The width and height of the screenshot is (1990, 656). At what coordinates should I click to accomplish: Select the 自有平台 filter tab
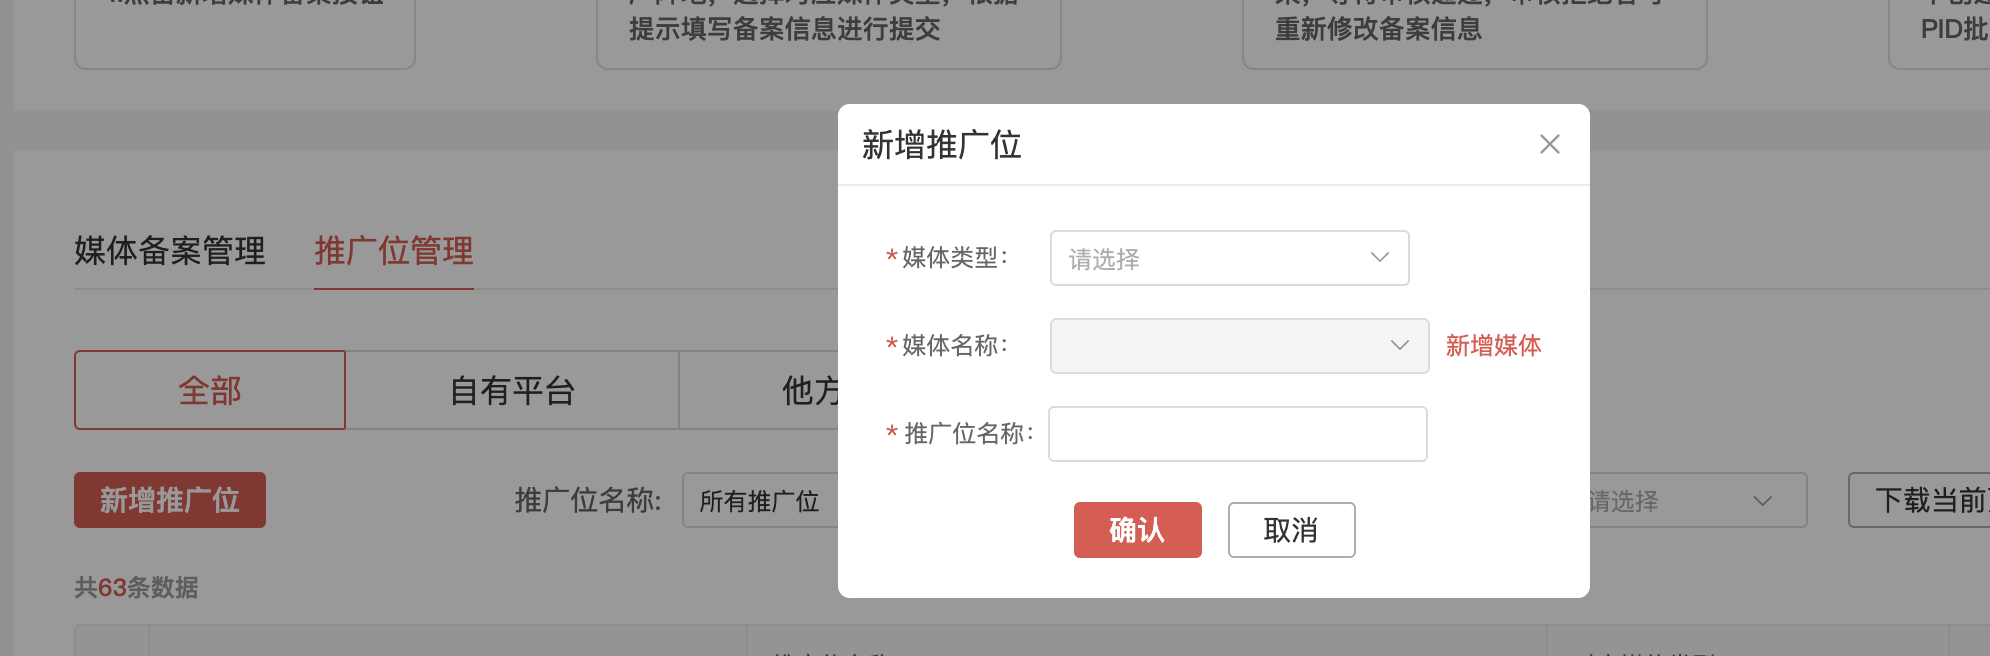512,390
